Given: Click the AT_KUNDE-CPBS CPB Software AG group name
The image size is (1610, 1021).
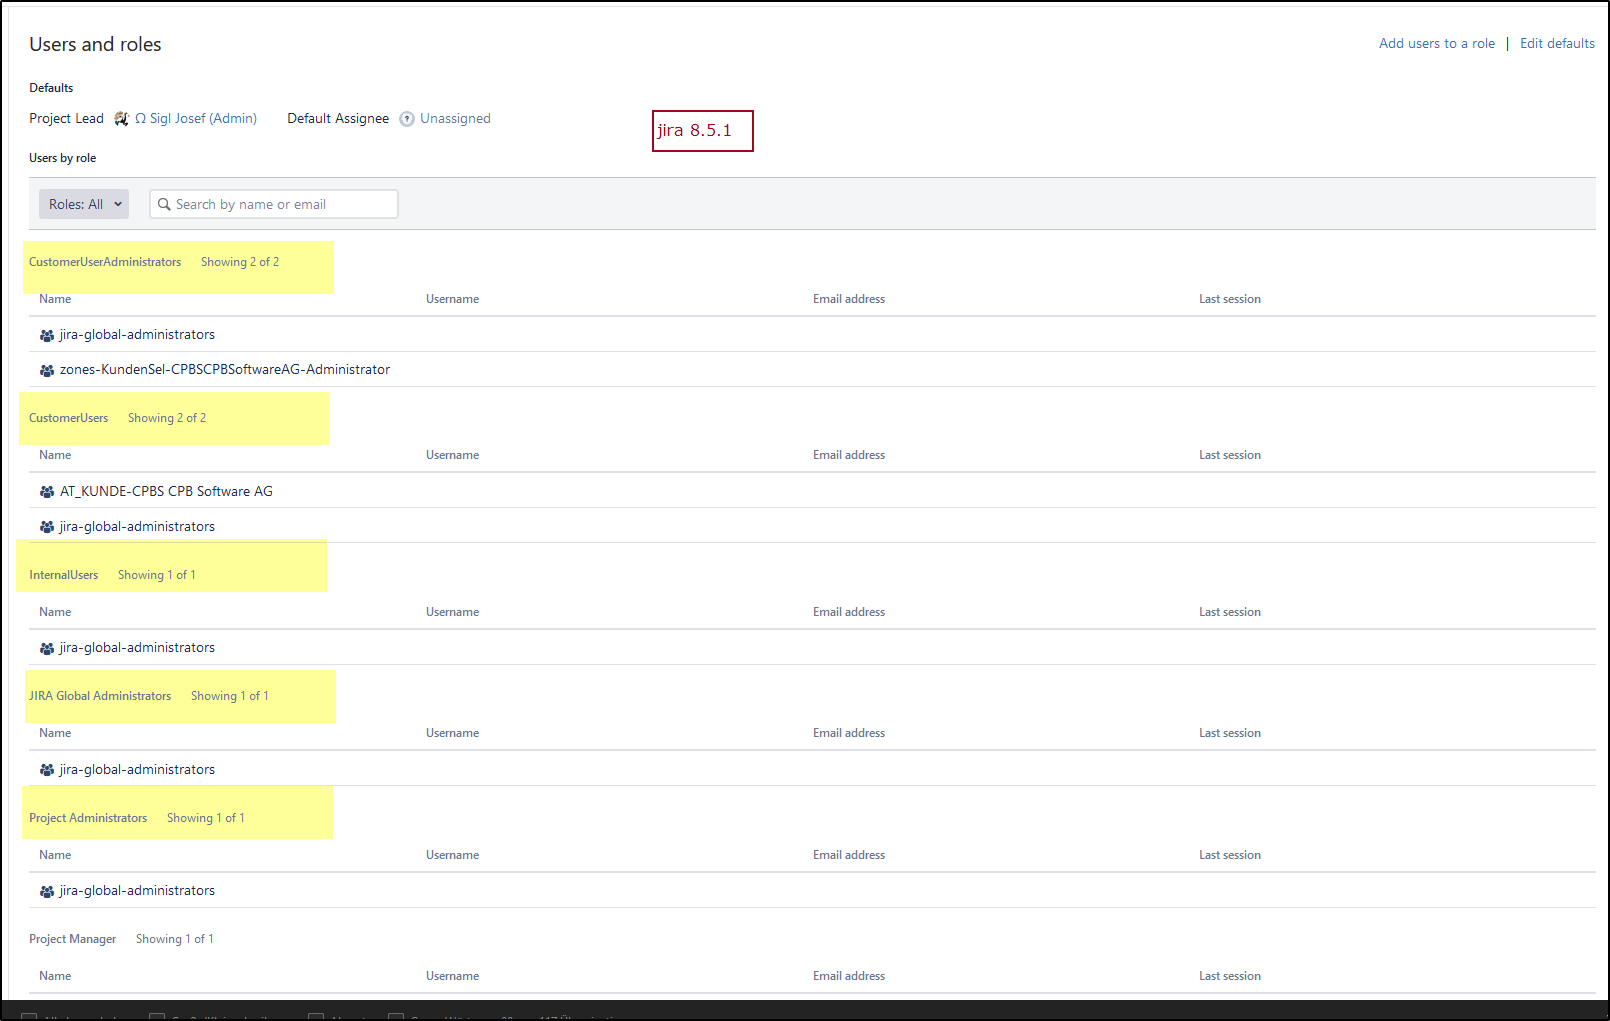Looking at the screenshot, I should click(166, 491).
